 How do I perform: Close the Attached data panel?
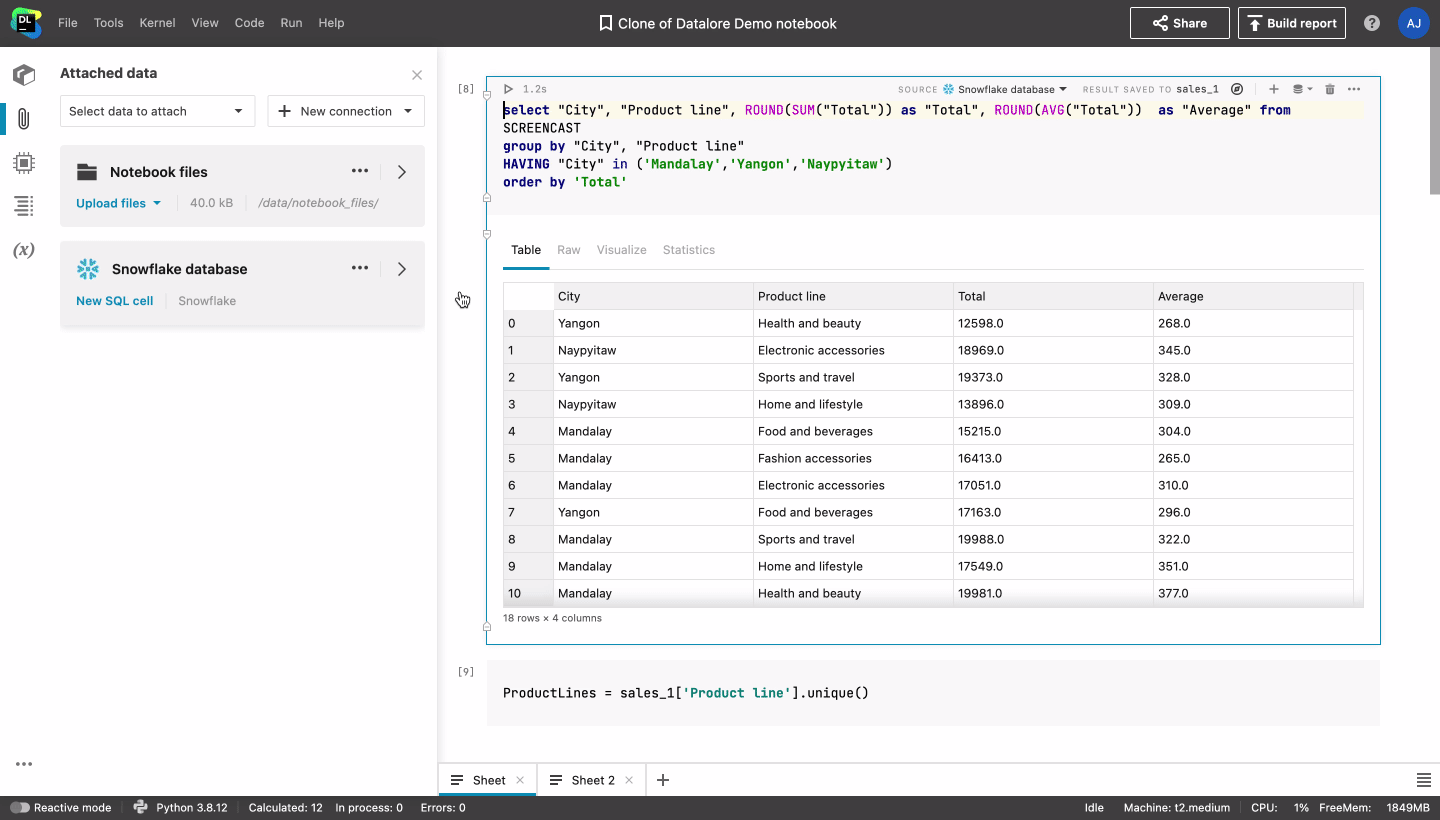pos(417,75)
